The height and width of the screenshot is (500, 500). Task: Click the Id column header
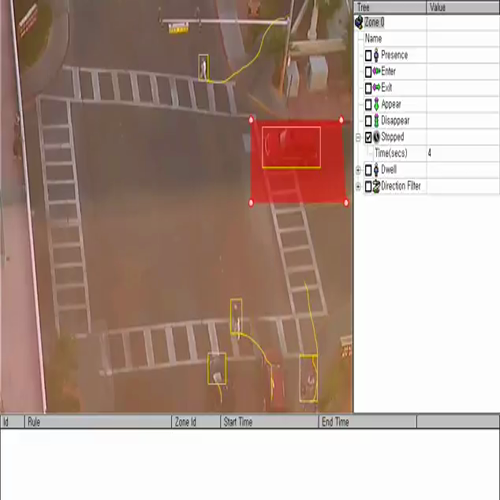point(12,422)
